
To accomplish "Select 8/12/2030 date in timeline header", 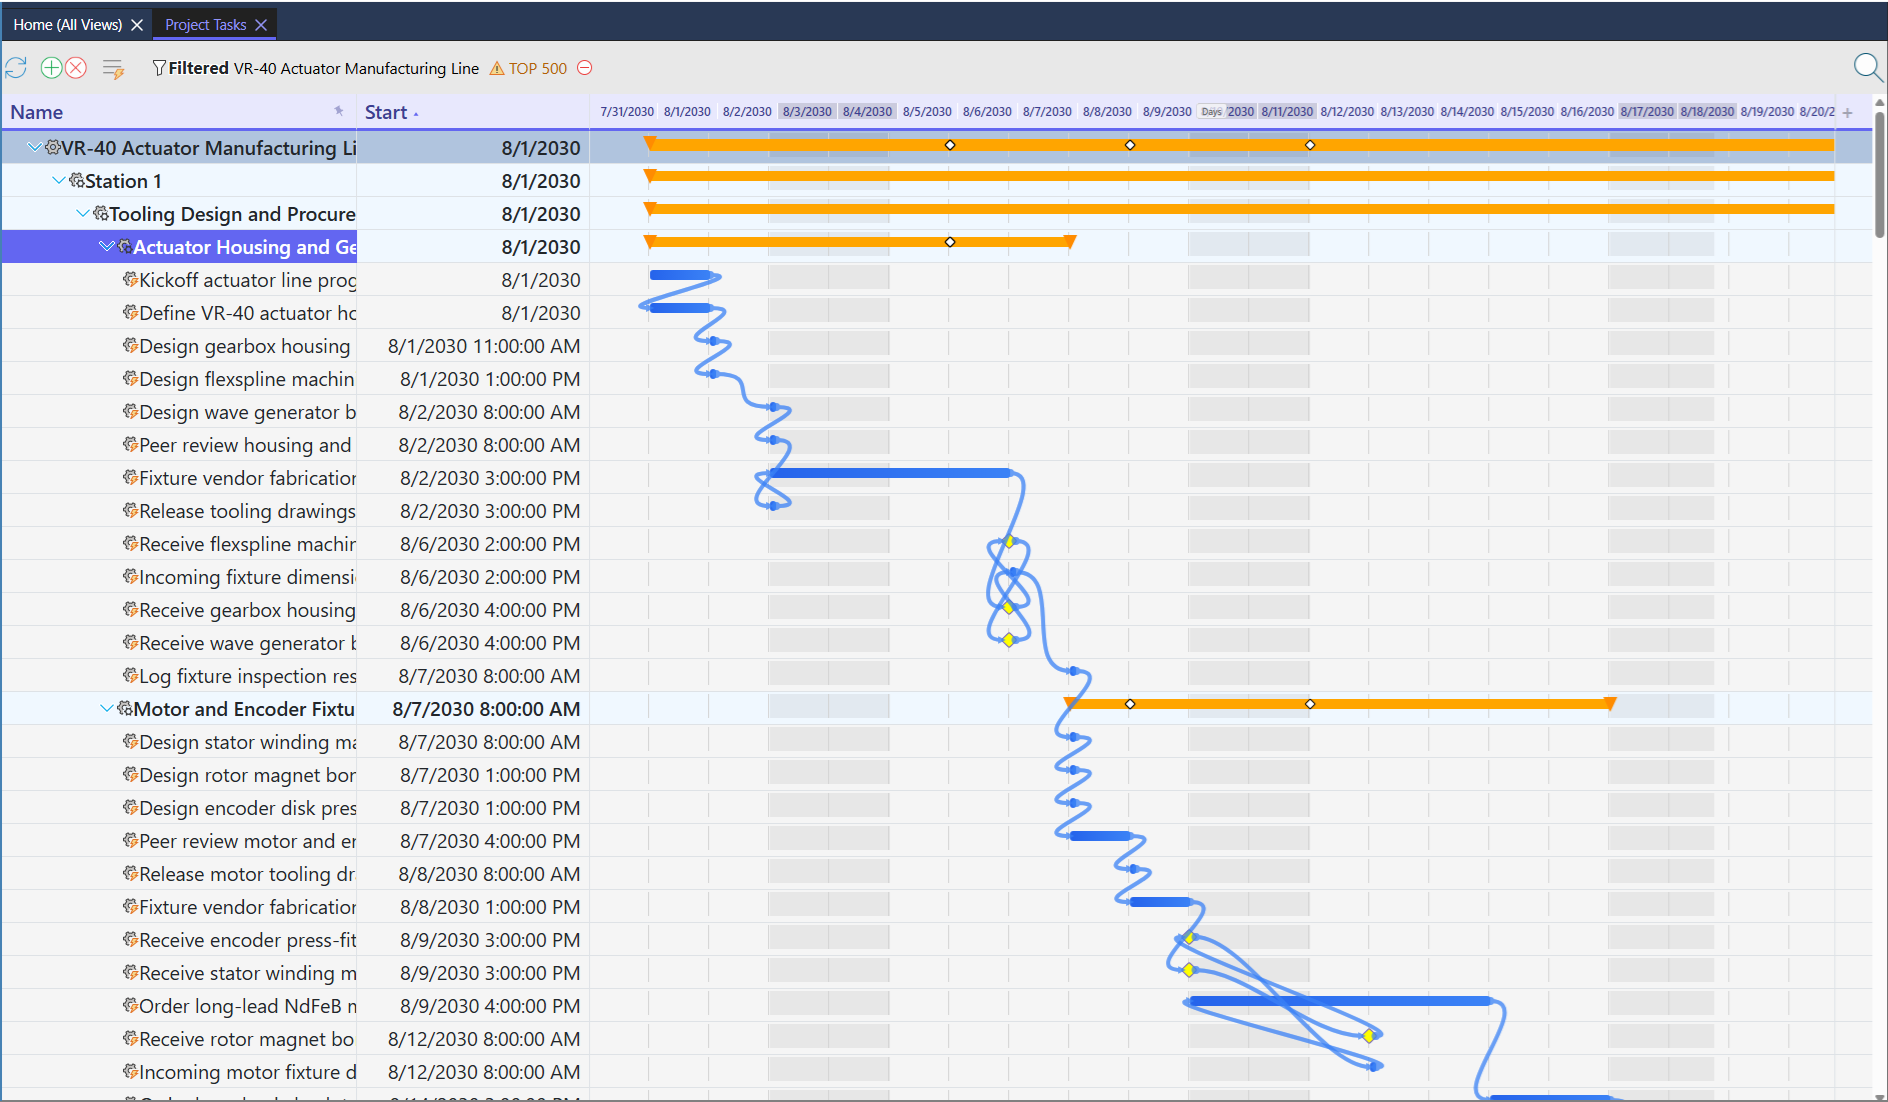I will (x=1347, y=112).
